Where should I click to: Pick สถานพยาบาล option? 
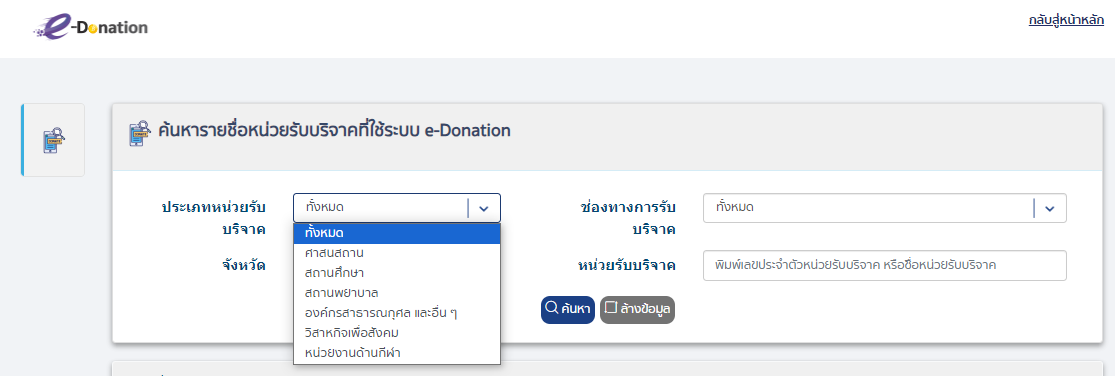397,292
